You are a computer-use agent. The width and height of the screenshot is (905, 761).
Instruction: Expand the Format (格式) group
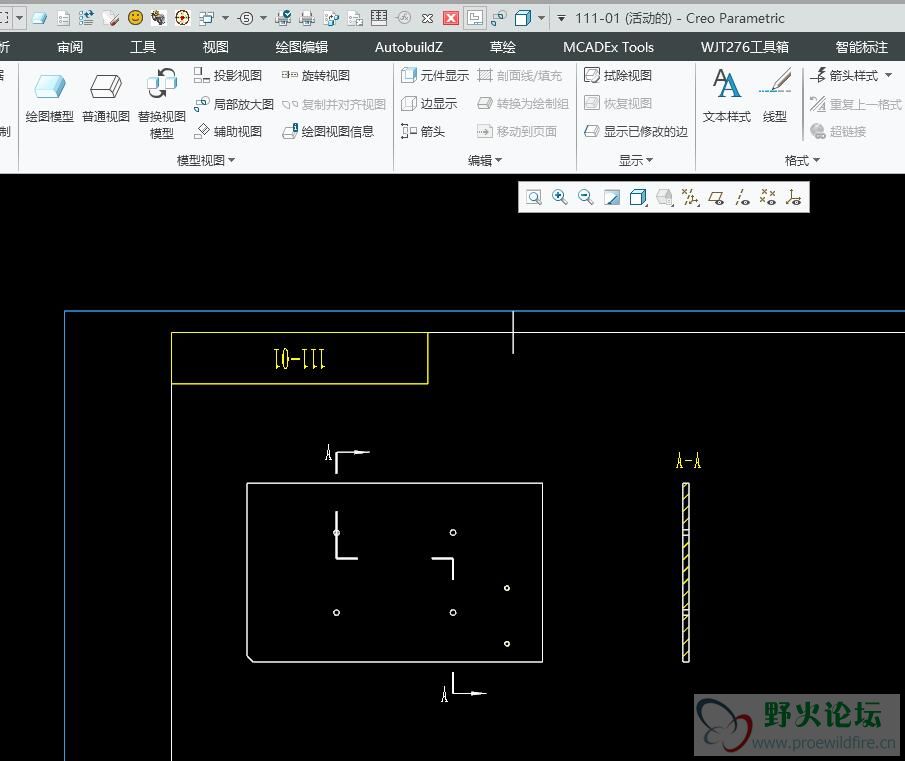pyautogui.click(x=802, y=160)
